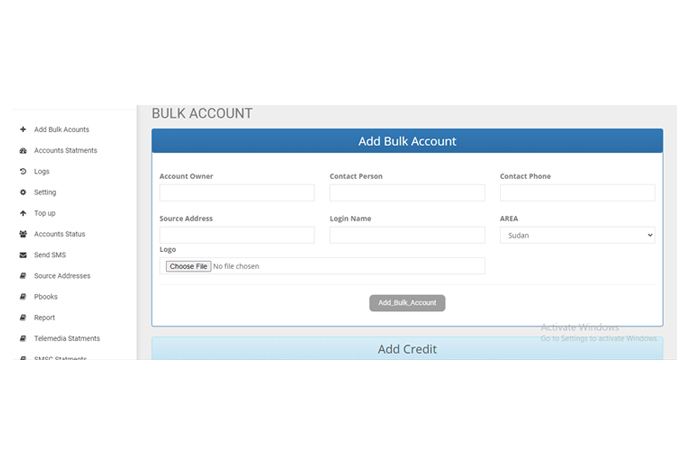Click the book icon beside Source Addresses
Screen dimensions: 690x461
23,276
